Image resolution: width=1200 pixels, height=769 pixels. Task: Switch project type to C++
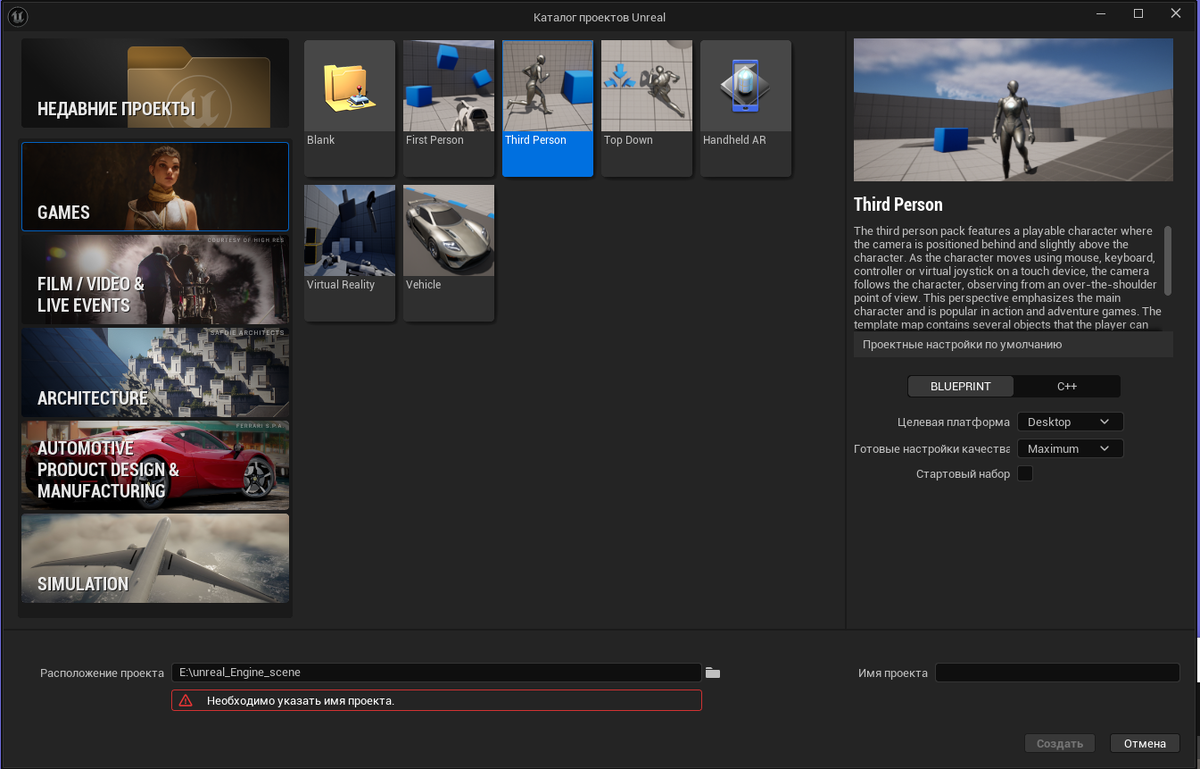click(1067, 386)
